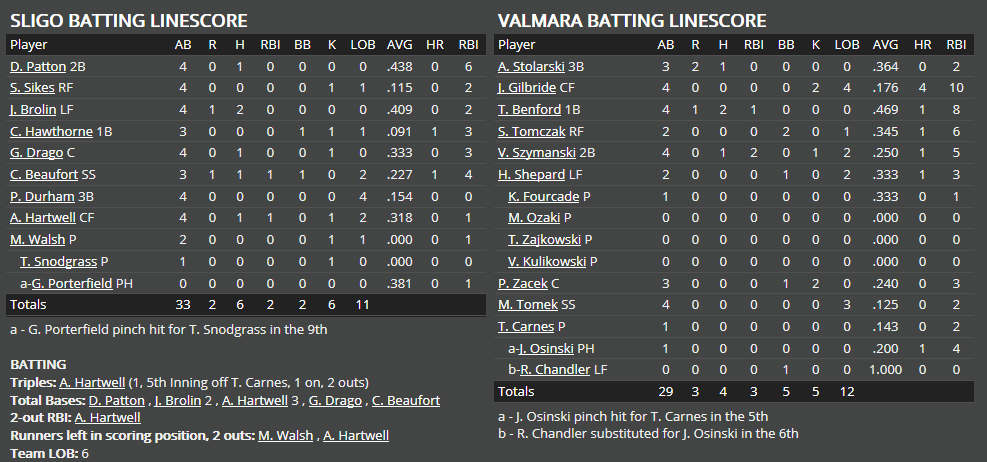987x462 pixels.
Task: Click A. Hartwell link beside 2-out RBI
Action: click(x=107, y=418)
